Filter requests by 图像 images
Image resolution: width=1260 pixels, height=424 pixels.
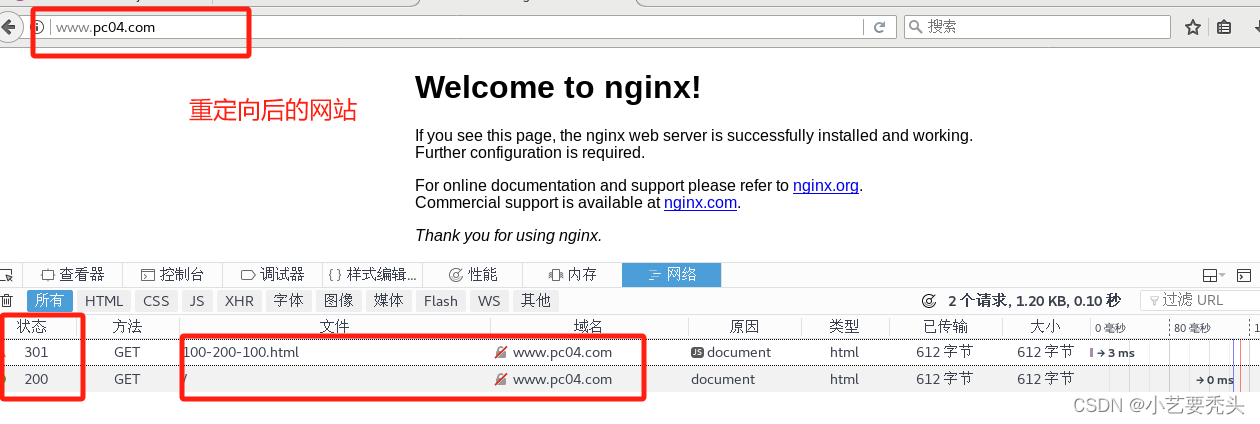[x=338, y=300]
